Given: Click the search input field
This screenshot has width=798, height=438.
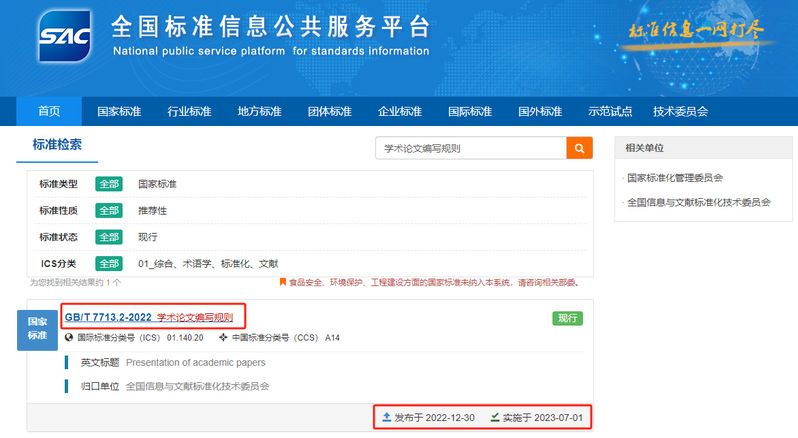Looking at the screenshot, I should pyautogui.click(x=470, y=148).
